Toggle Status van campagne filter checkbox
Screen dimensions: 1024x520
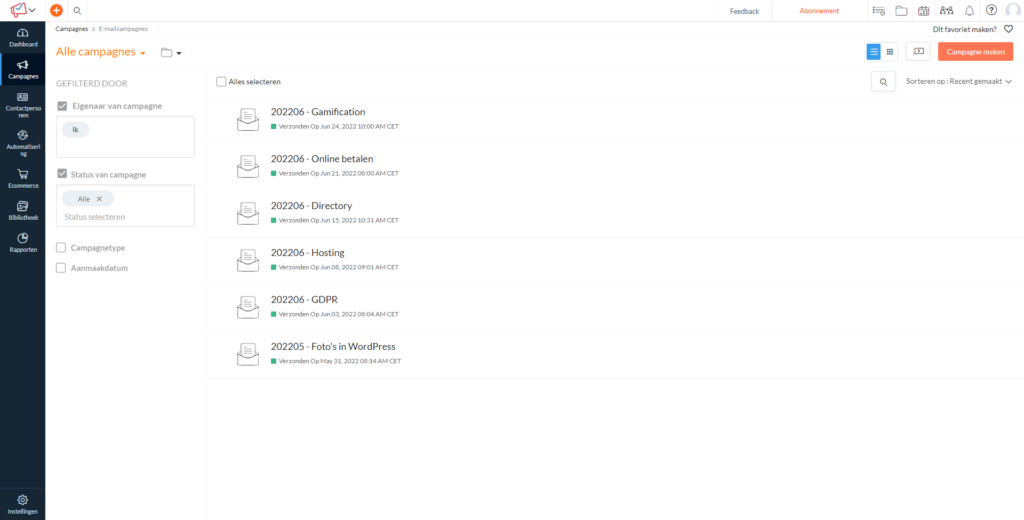click(61, 174)
